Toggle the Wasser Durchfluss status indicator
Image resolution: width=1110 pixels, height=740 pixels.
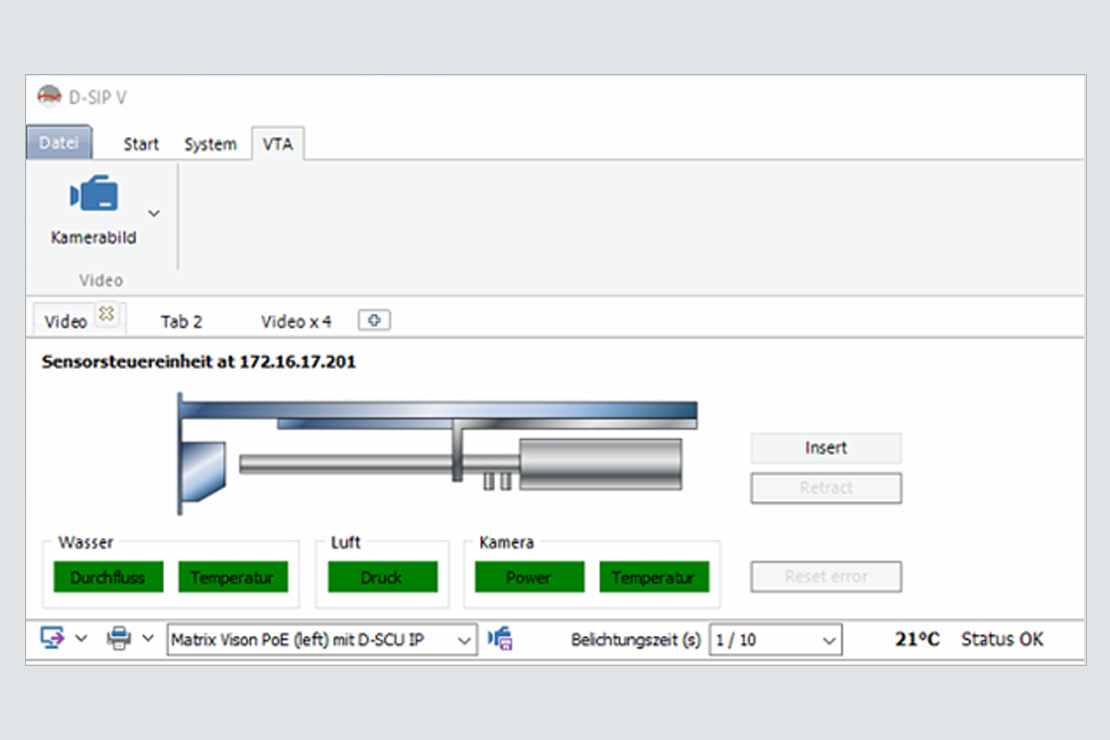point(108,577)
